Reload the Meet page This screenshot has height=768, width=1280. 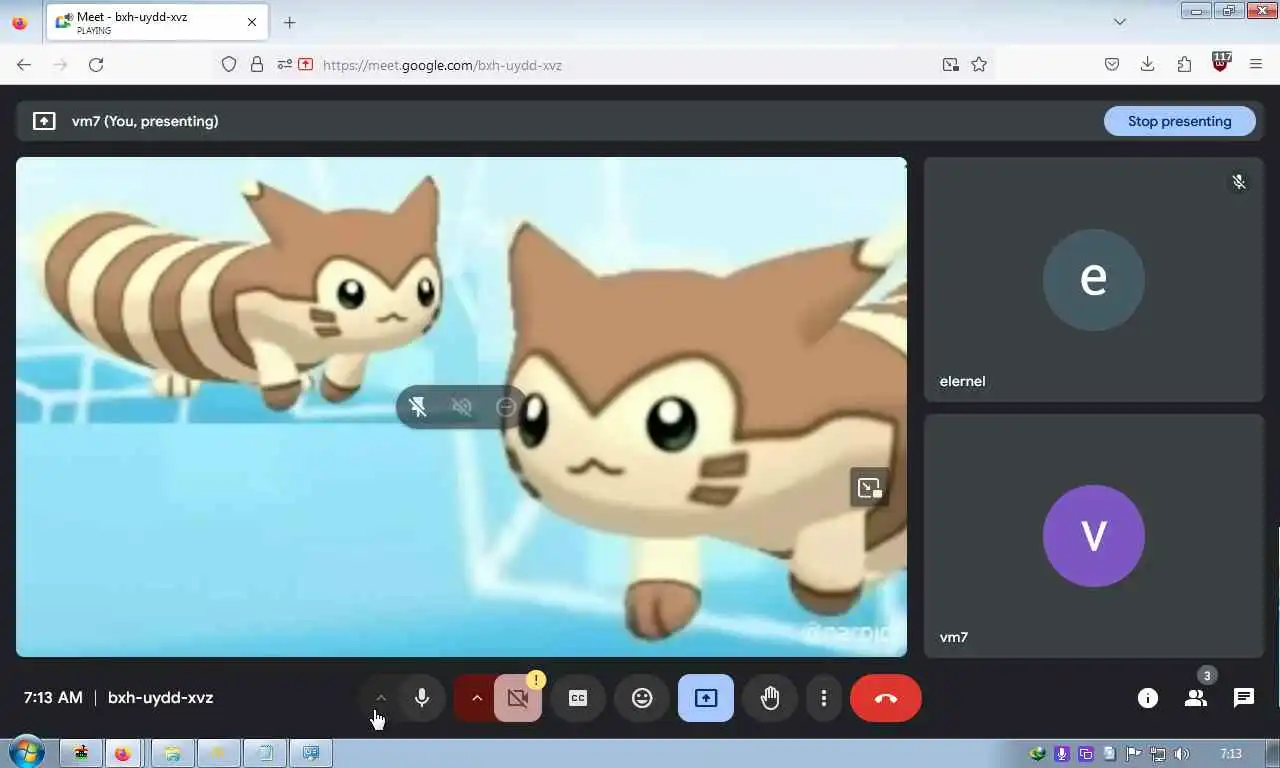coord(96,65)
